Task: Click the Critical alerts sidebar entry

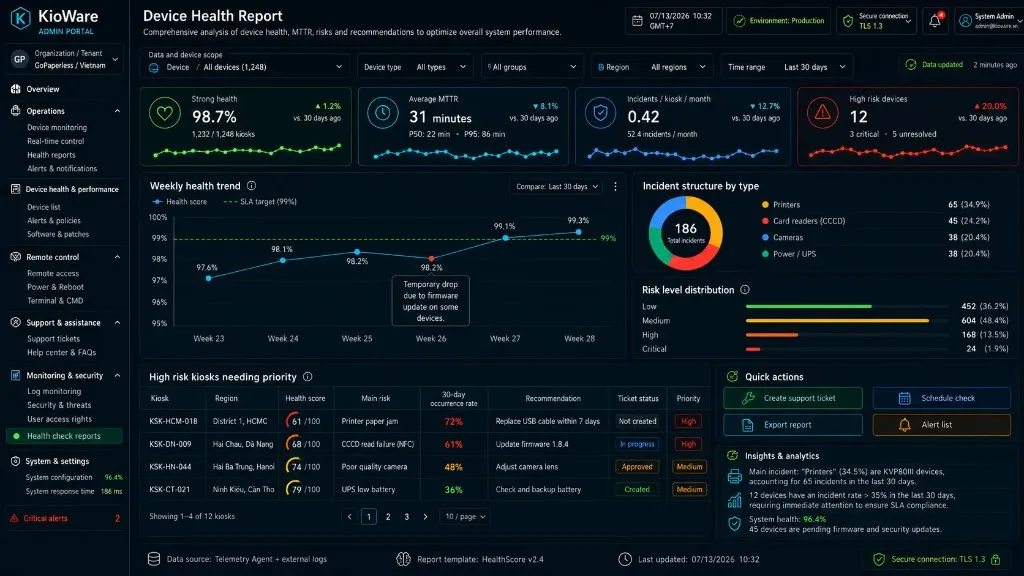Action: click(64, 519)
